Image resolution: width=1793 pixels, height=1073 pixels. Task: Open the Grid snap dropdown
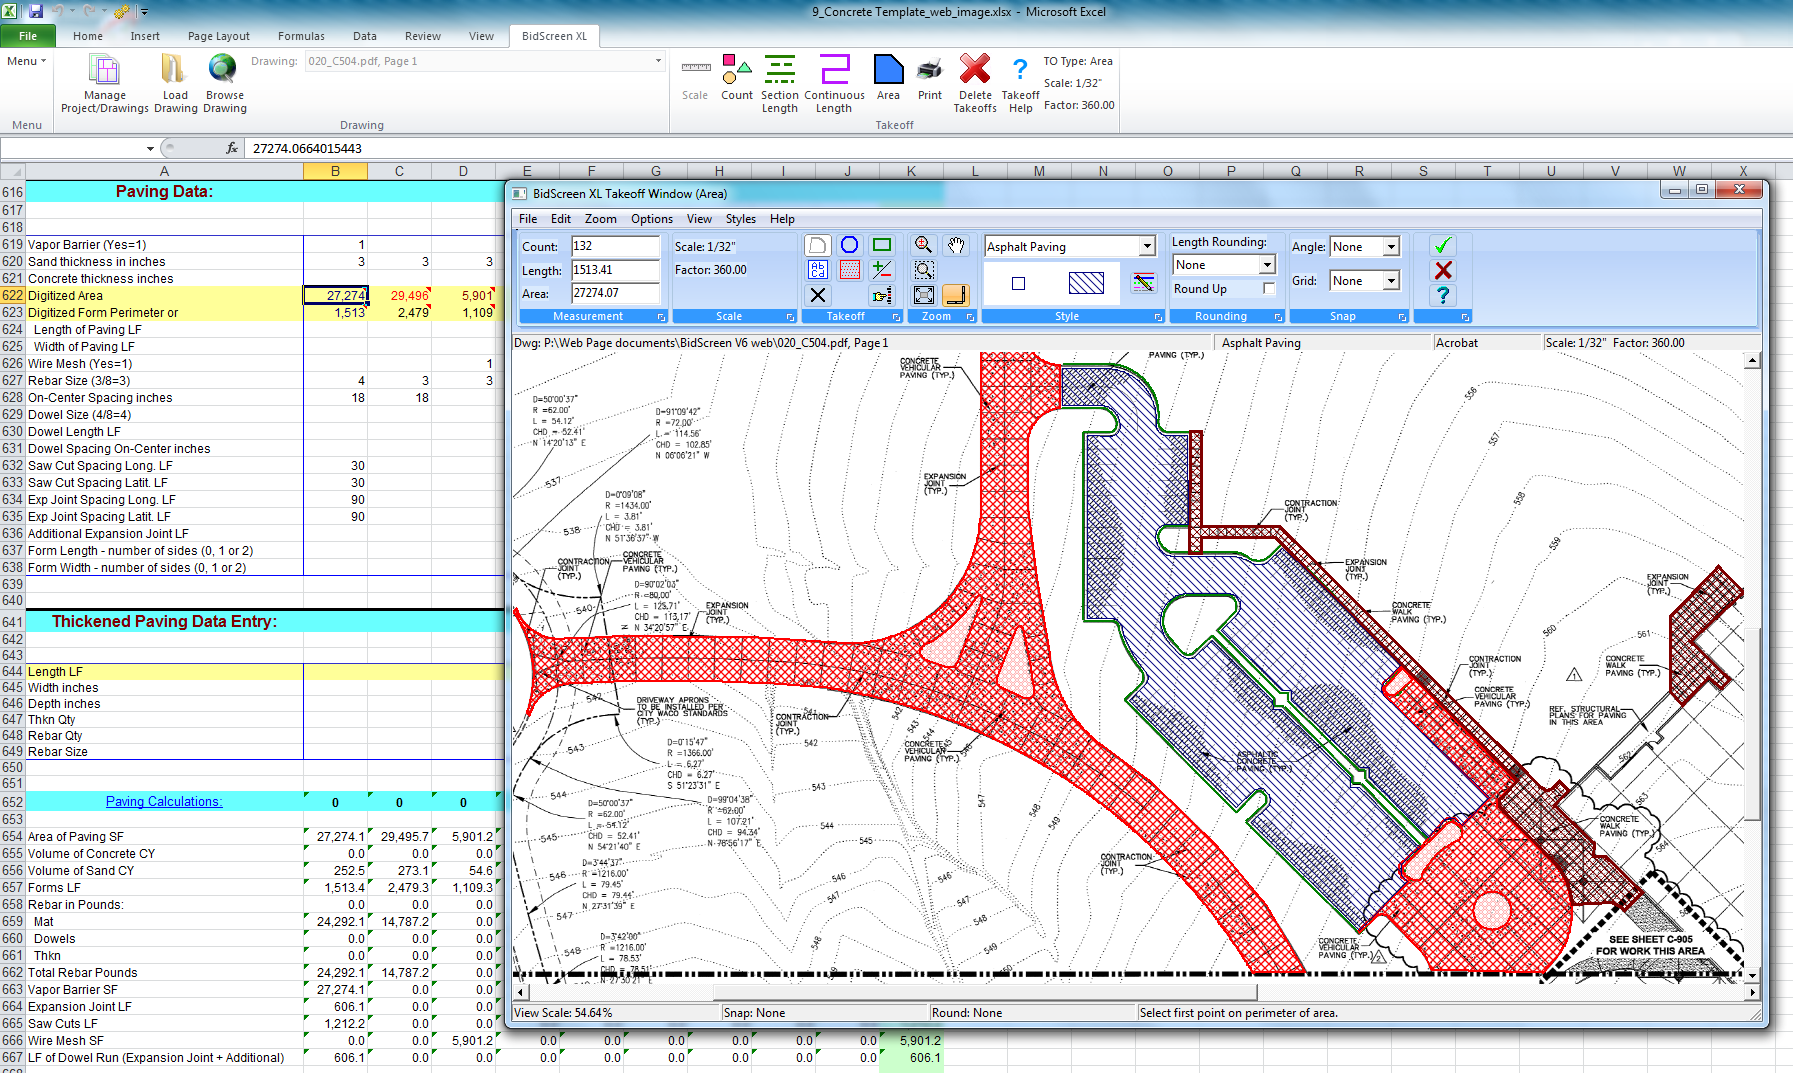(1390, 281)
